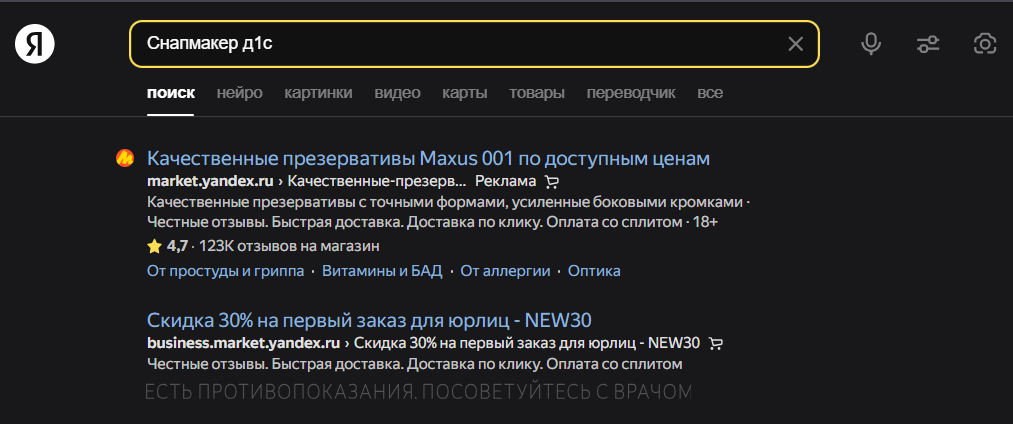The height and width of the screenshot is (424, 1013).
Task: Open the Качественные презервативы Maxus 001 result title
Action: coord(428,158)
